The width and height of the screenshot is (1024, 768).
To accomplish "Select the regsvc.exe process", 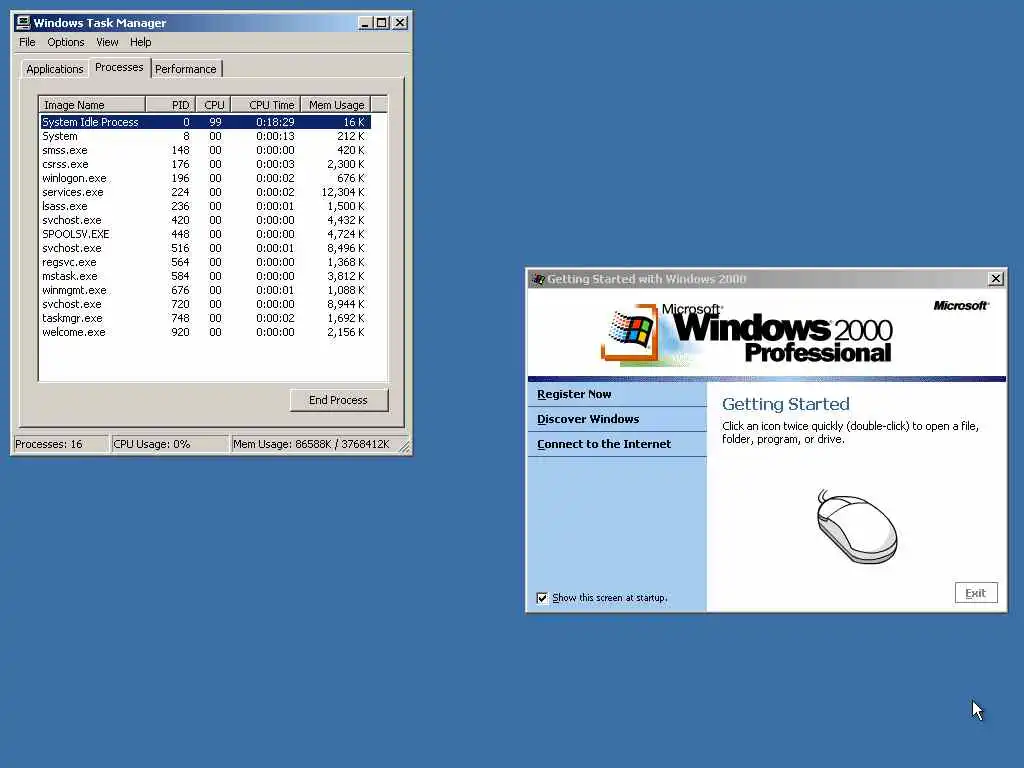I will 205,262.
